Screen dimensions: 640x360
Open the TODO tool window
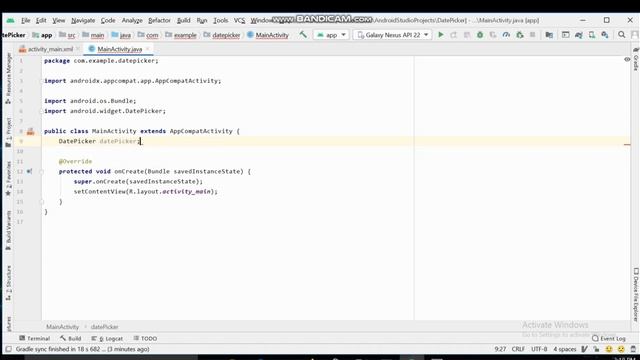(145, 338)
